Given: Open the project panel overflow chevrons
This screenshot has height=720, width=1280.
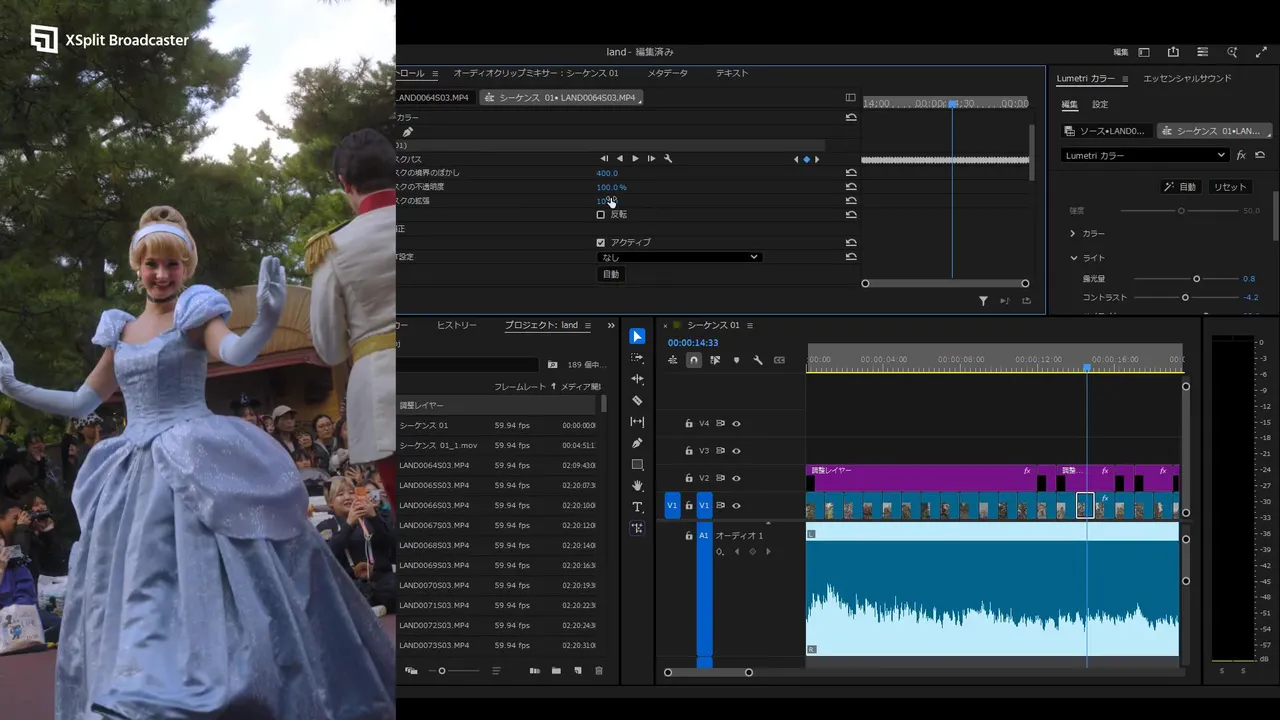Looking at the screenshot, I should pos(611,325).
